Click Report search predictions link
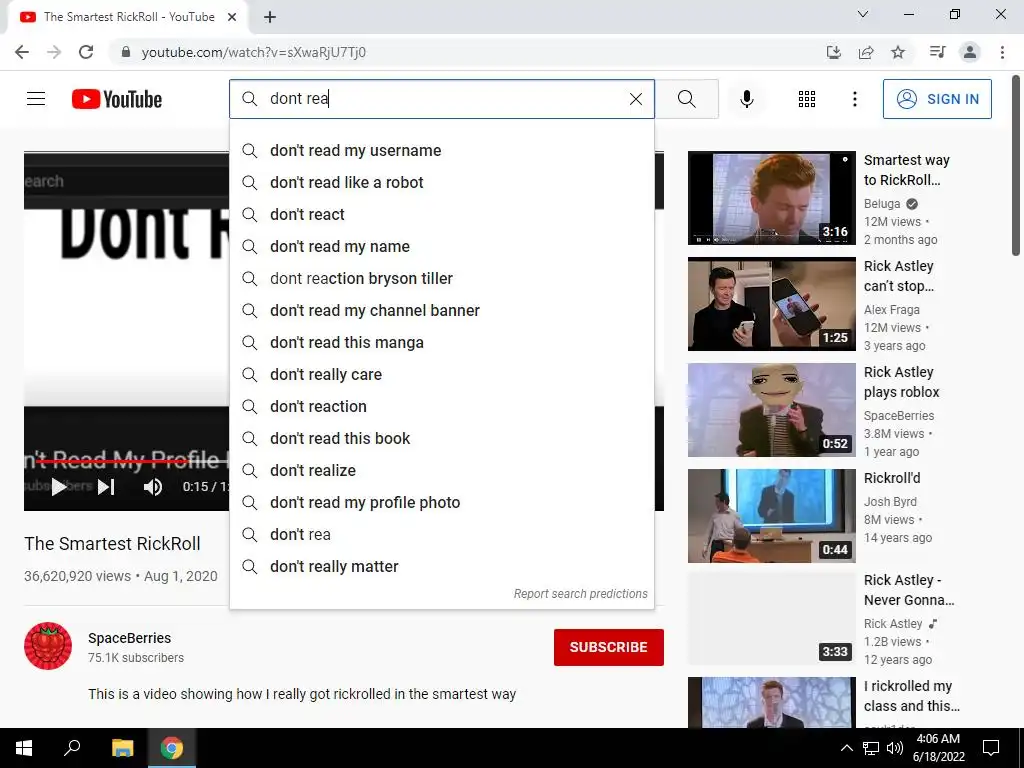 pyautogui.click(x=580, y=594)
